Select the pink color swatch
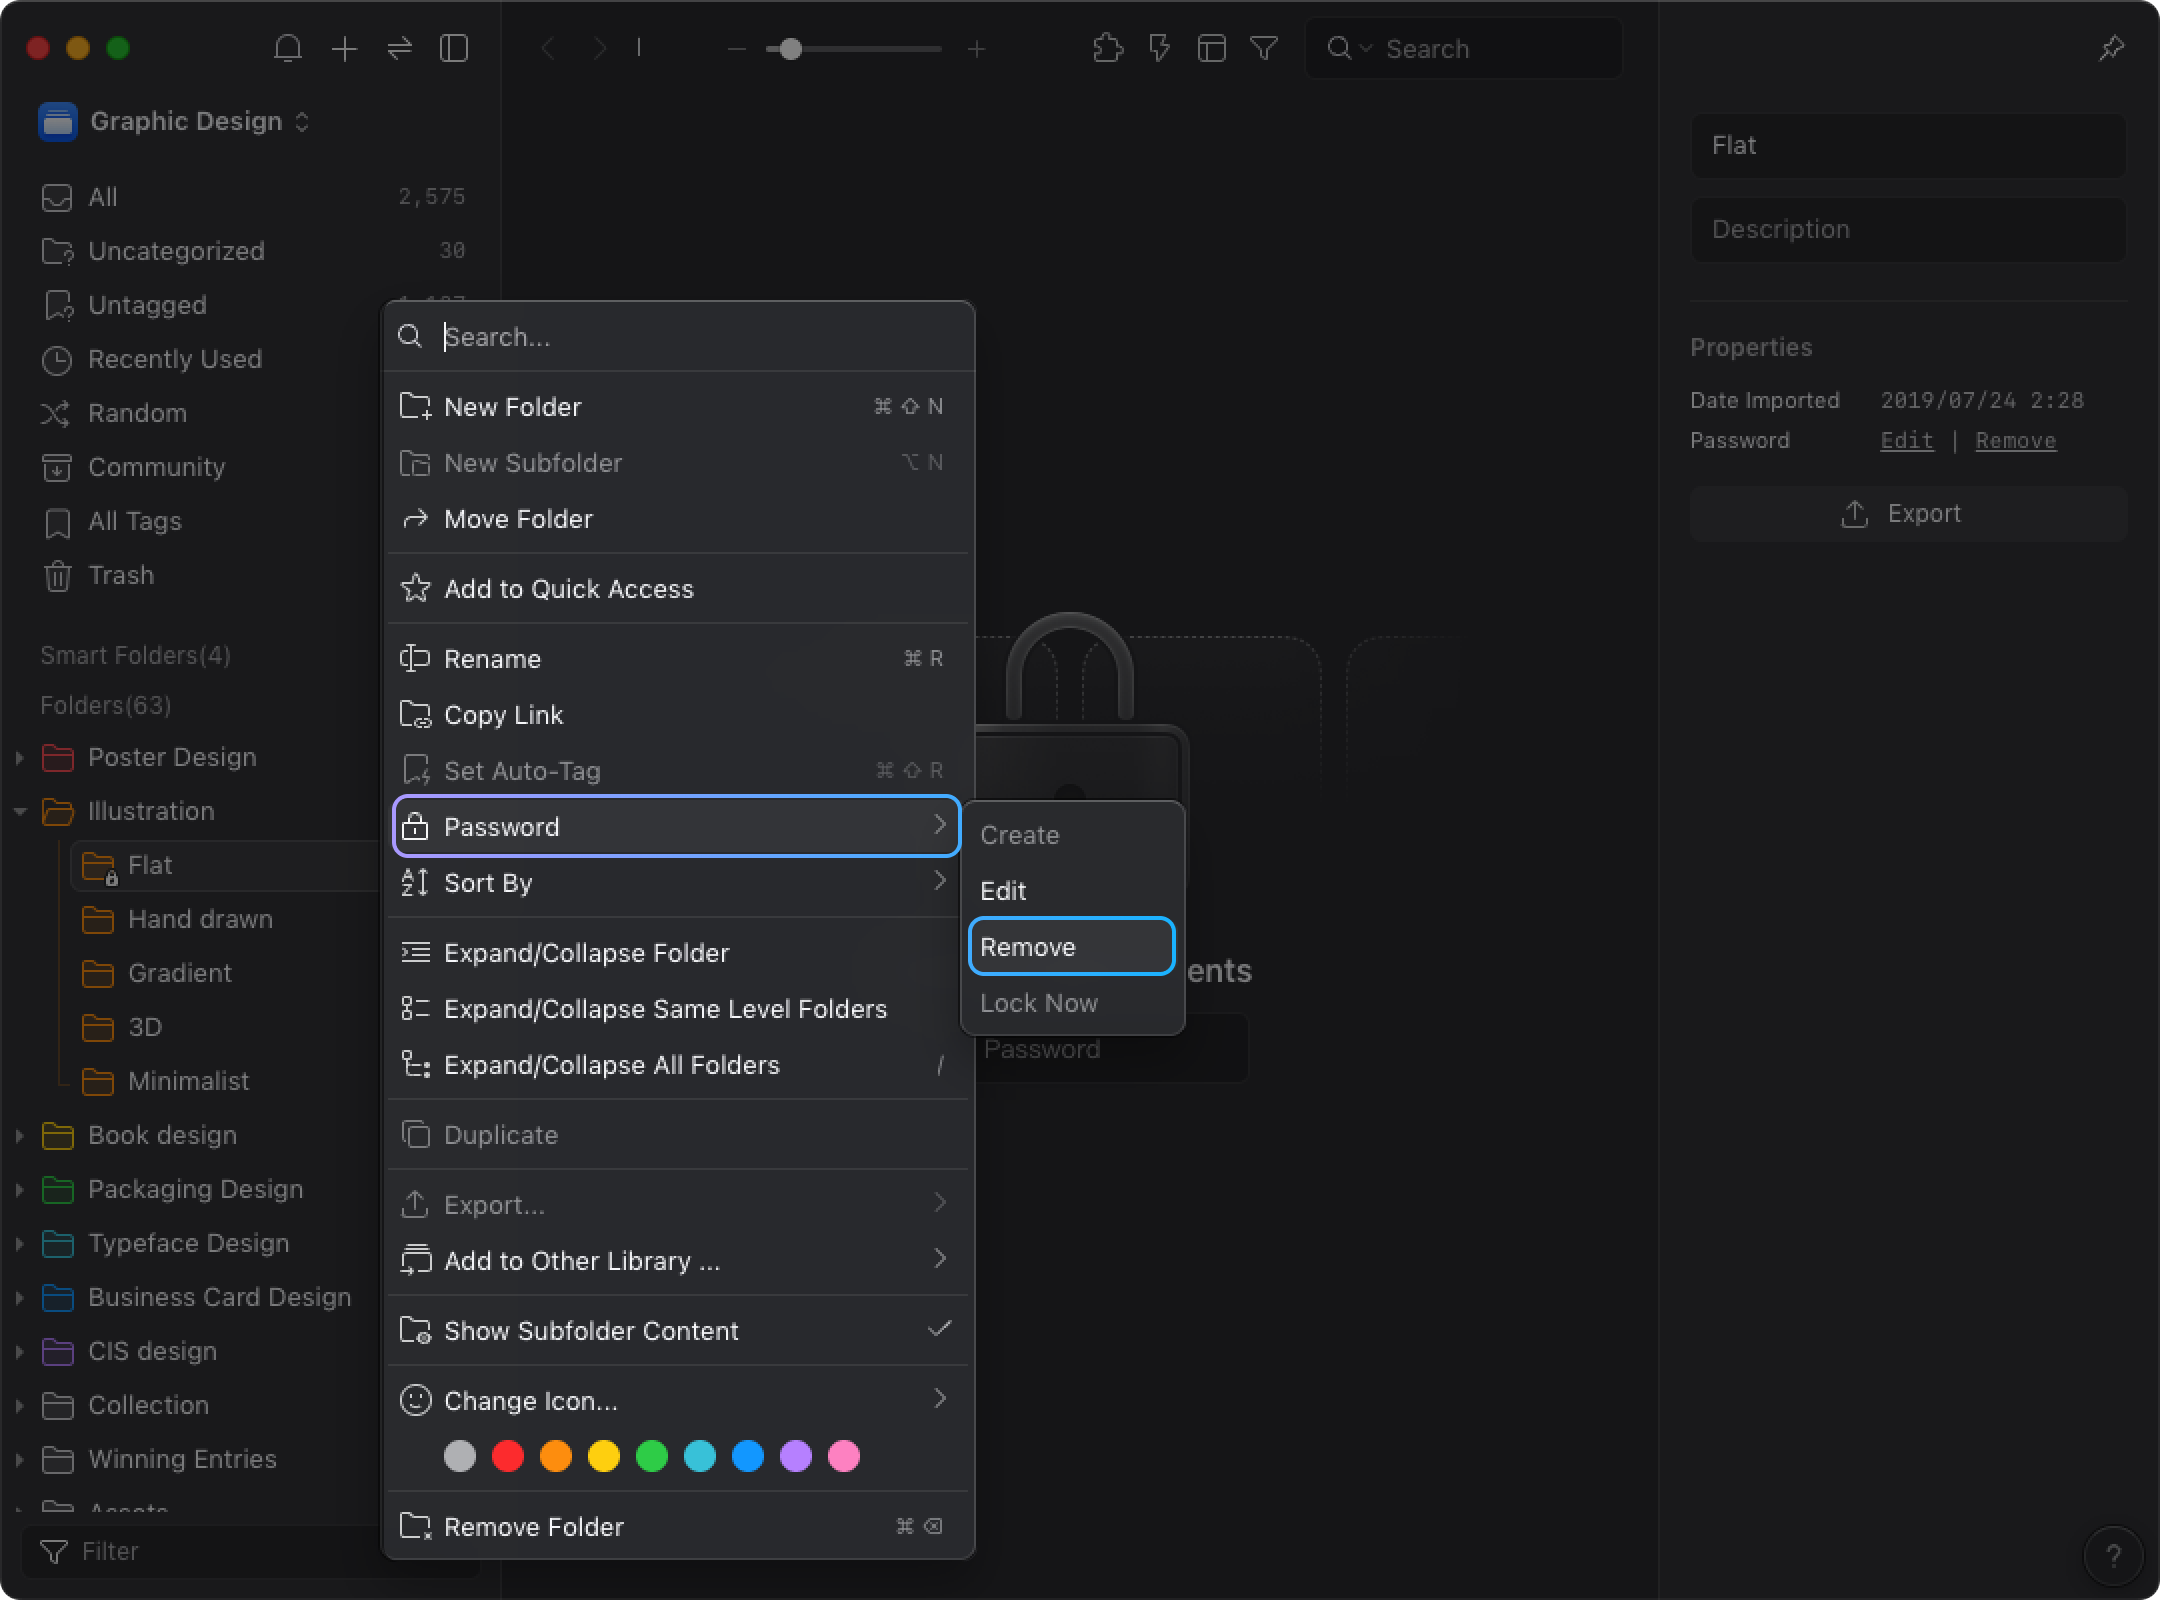 tap(846, 1455)
